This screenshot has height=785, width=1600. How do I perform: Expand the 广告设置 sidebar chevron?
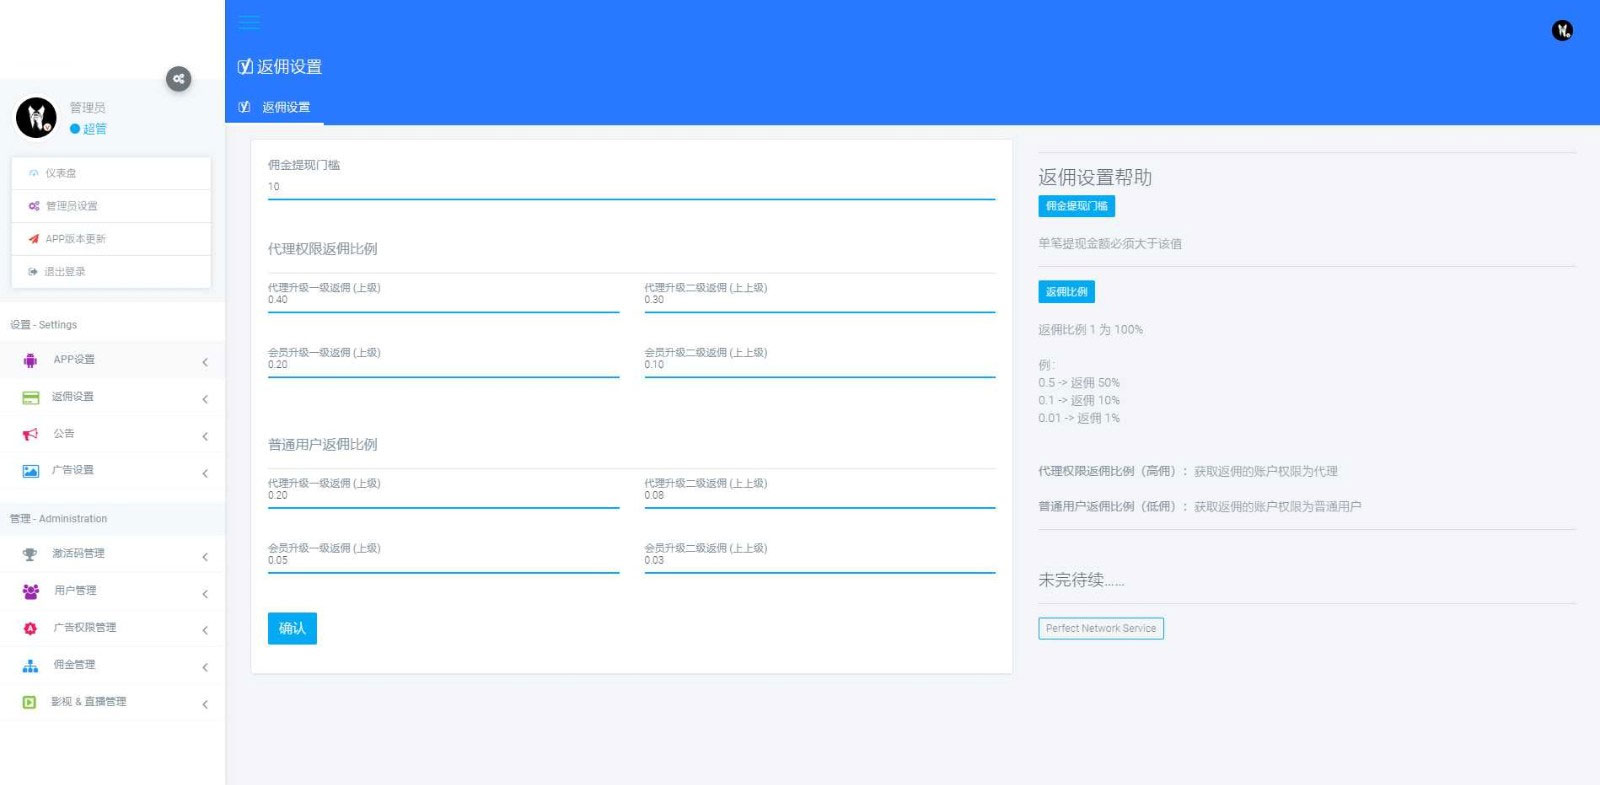(x=205, y=473)
